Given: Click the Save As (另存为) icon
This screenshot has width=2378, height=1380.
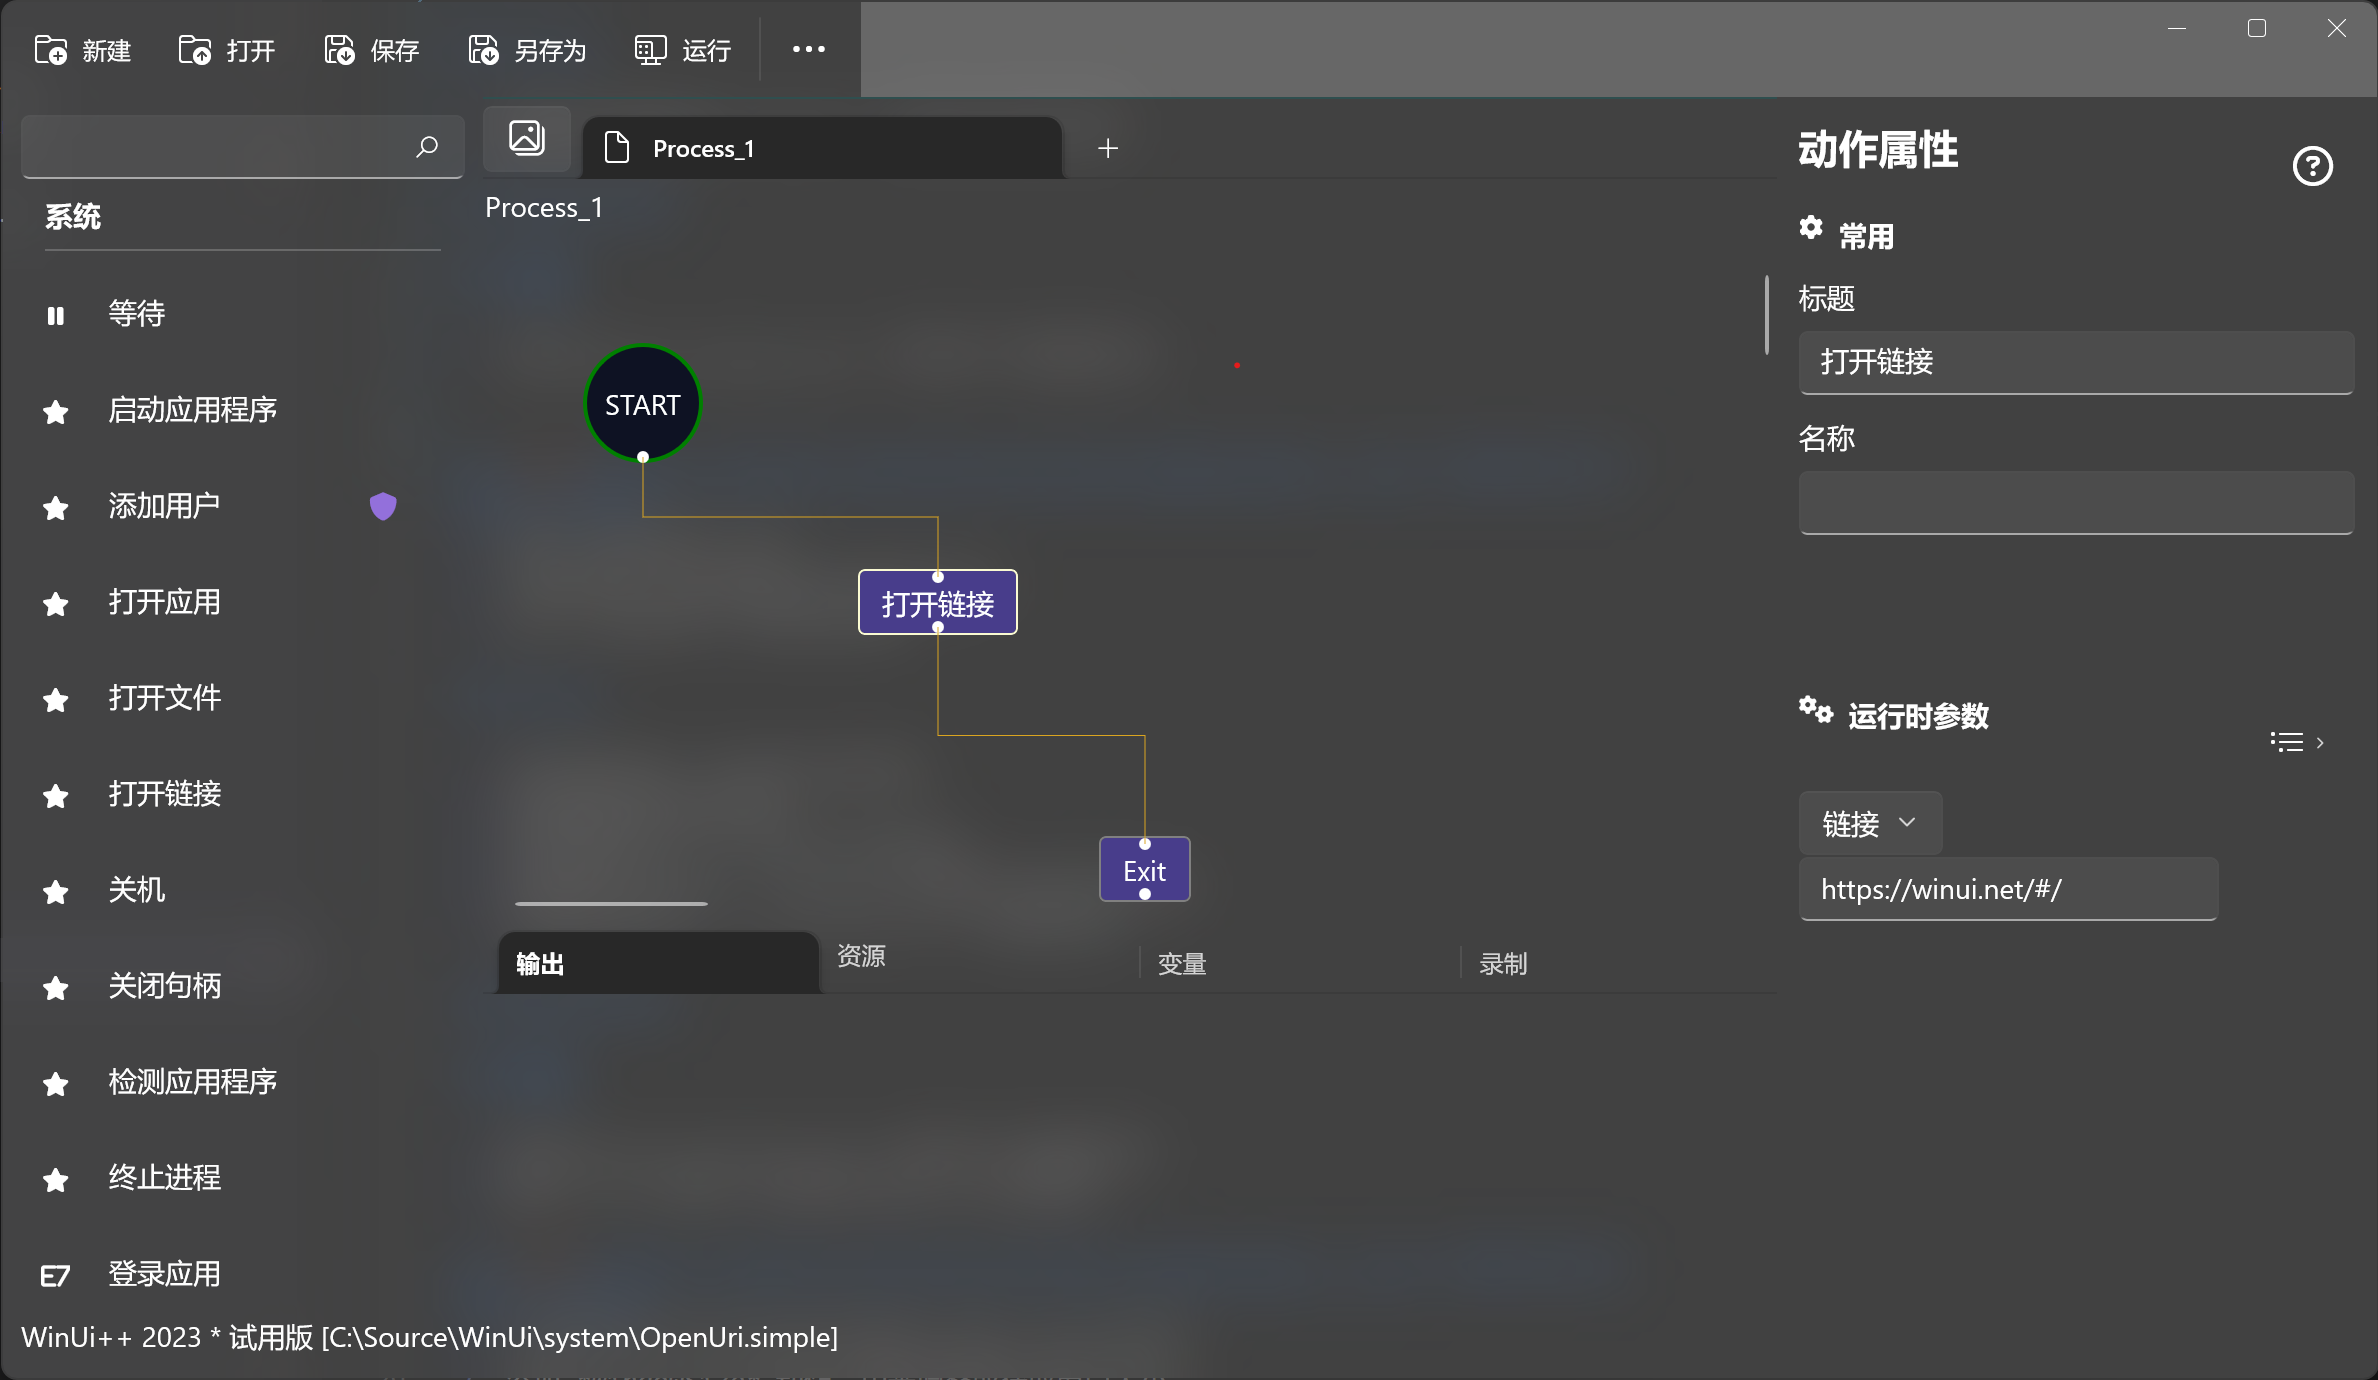Looking at the screenshot, I should pyautogui.click(x=484, y=50).
